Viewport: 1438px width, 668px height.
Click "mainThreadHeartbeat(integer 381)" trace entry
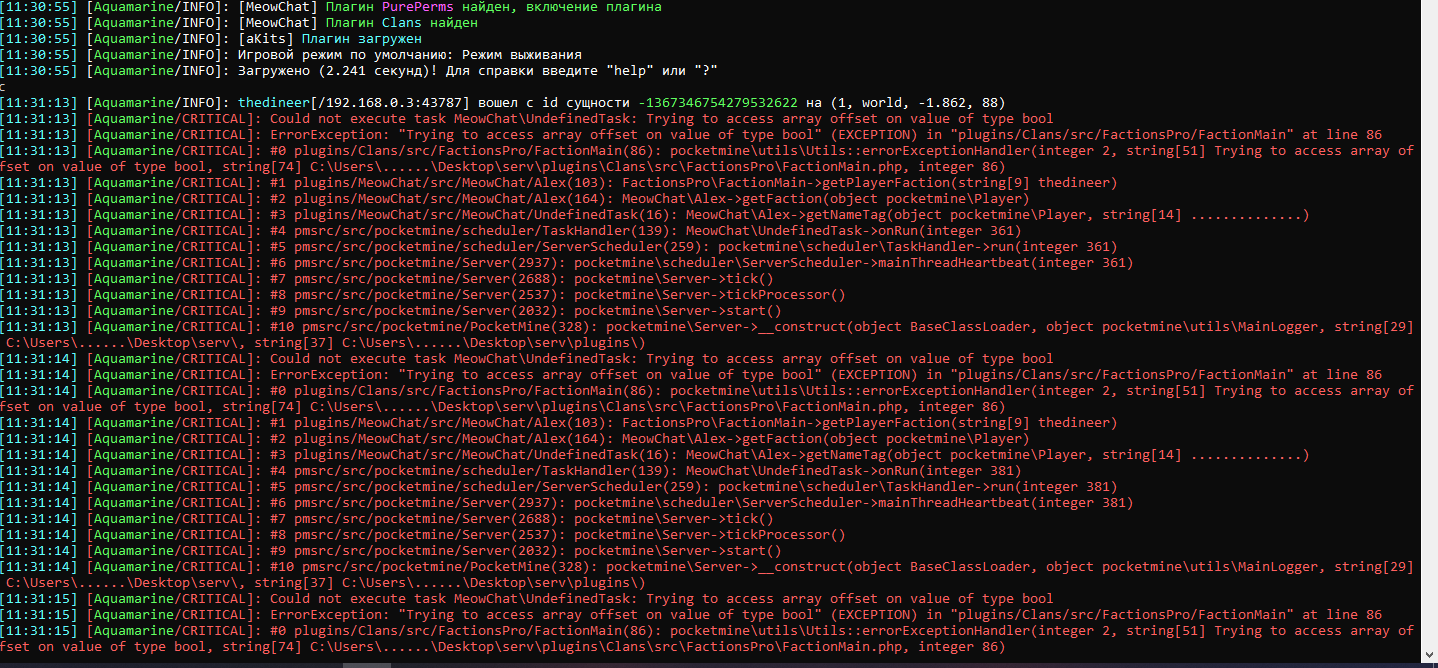(x=1007, y=503)
